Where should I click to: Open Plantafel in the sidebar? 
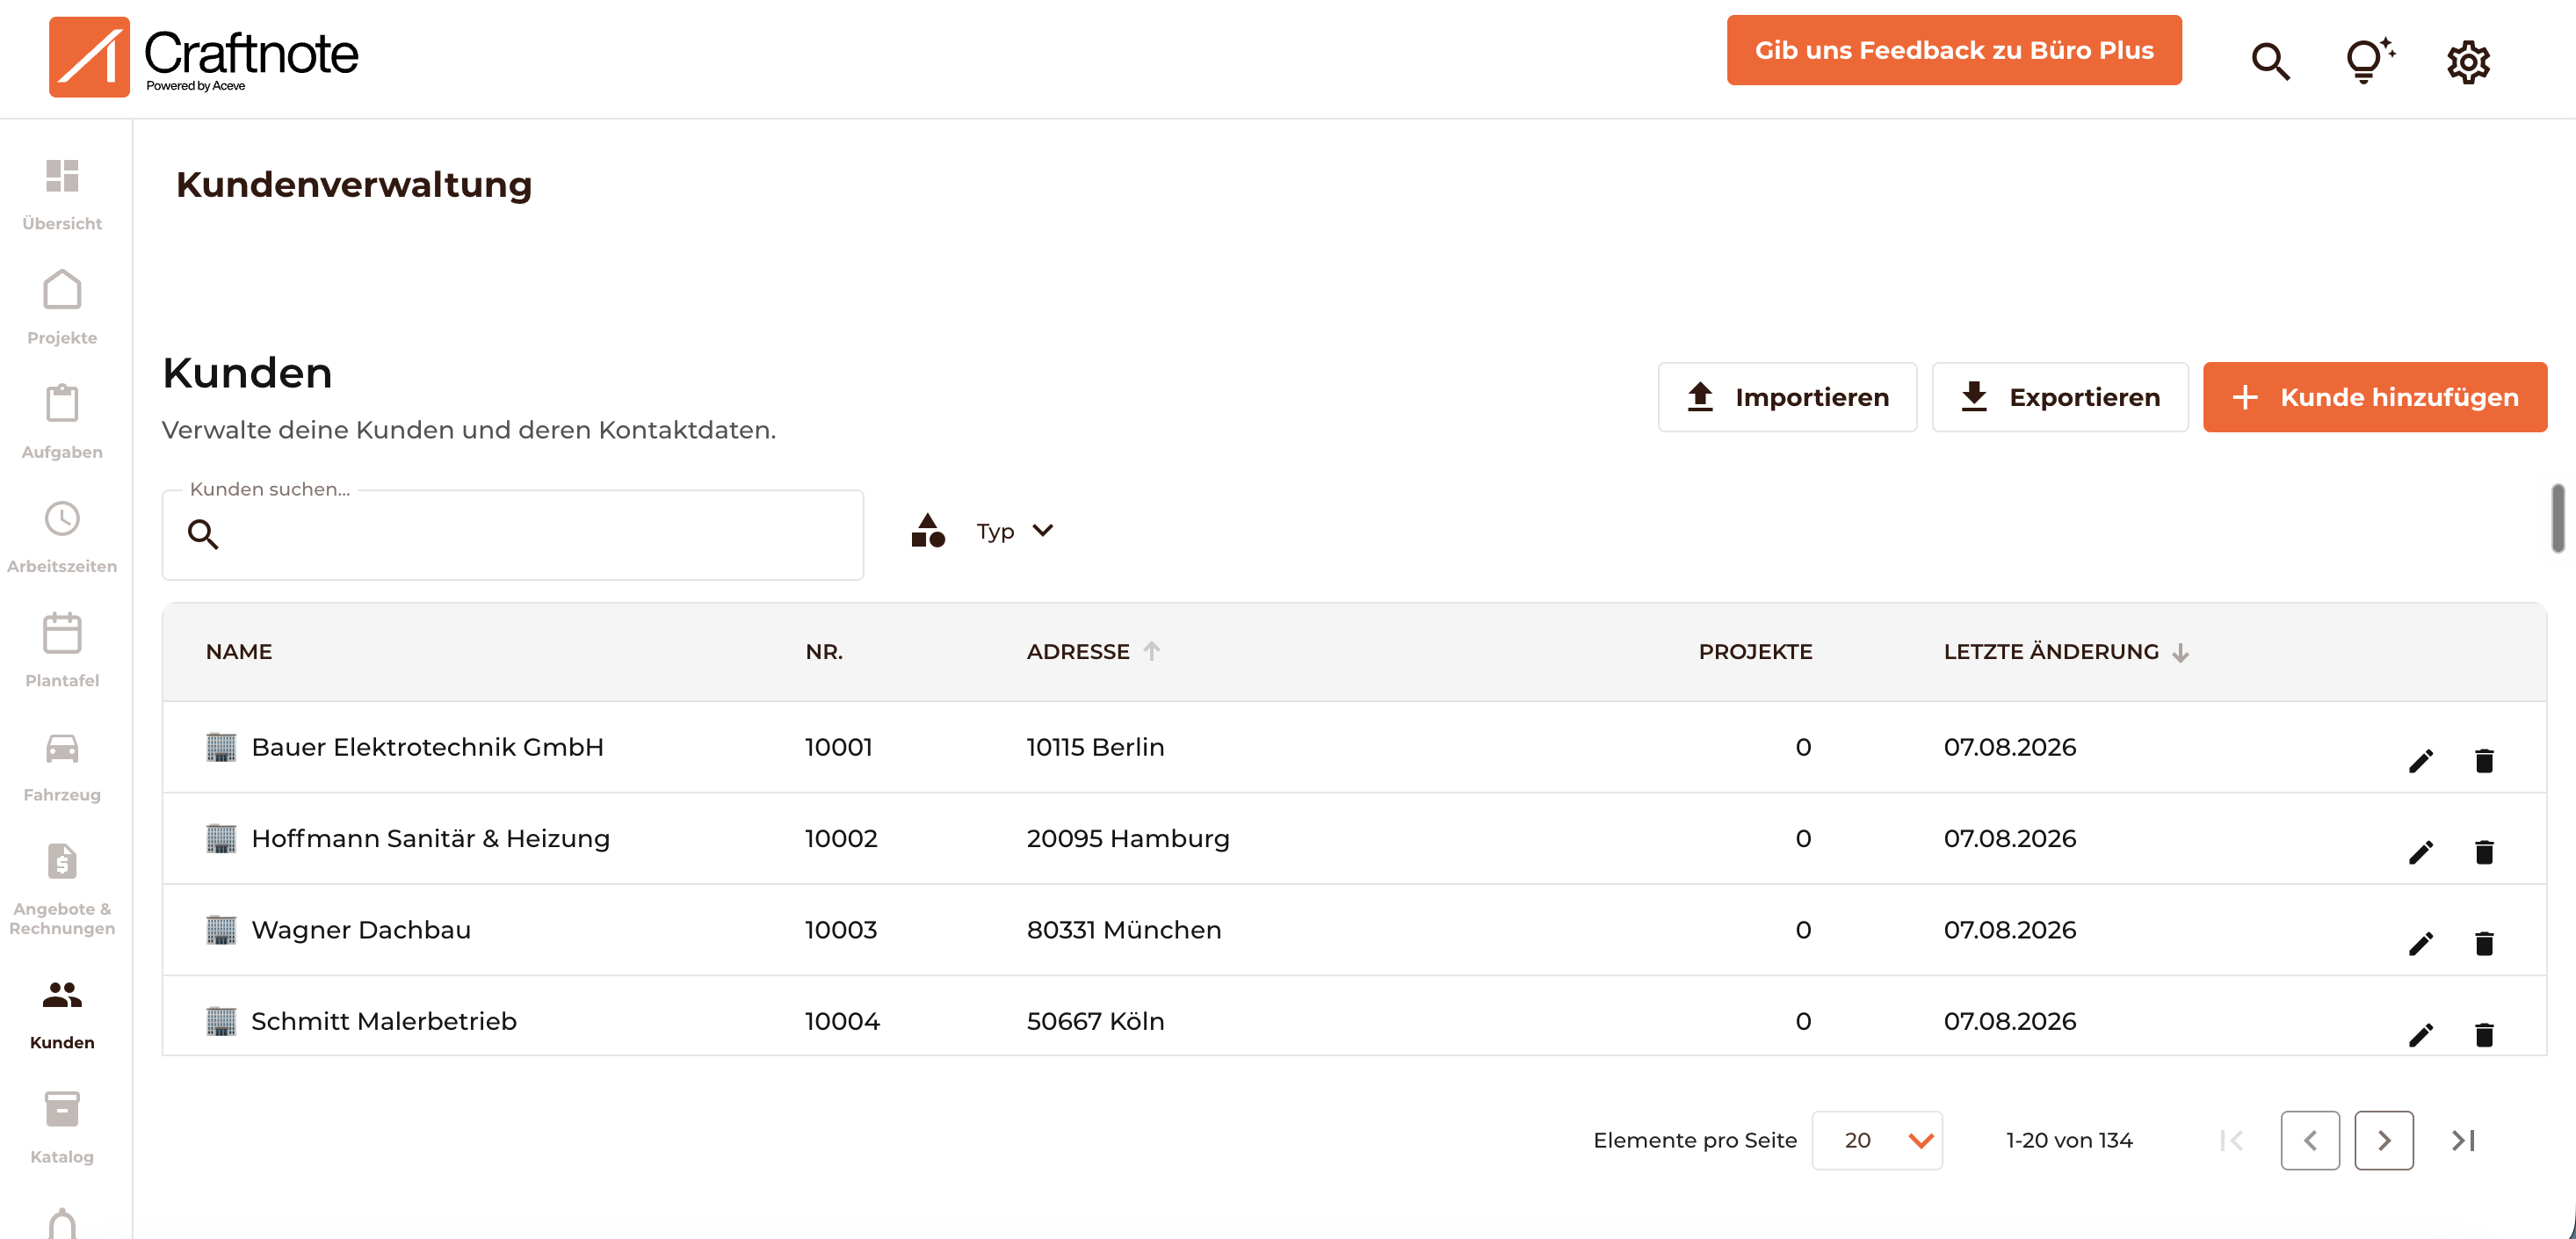[62, 651]
